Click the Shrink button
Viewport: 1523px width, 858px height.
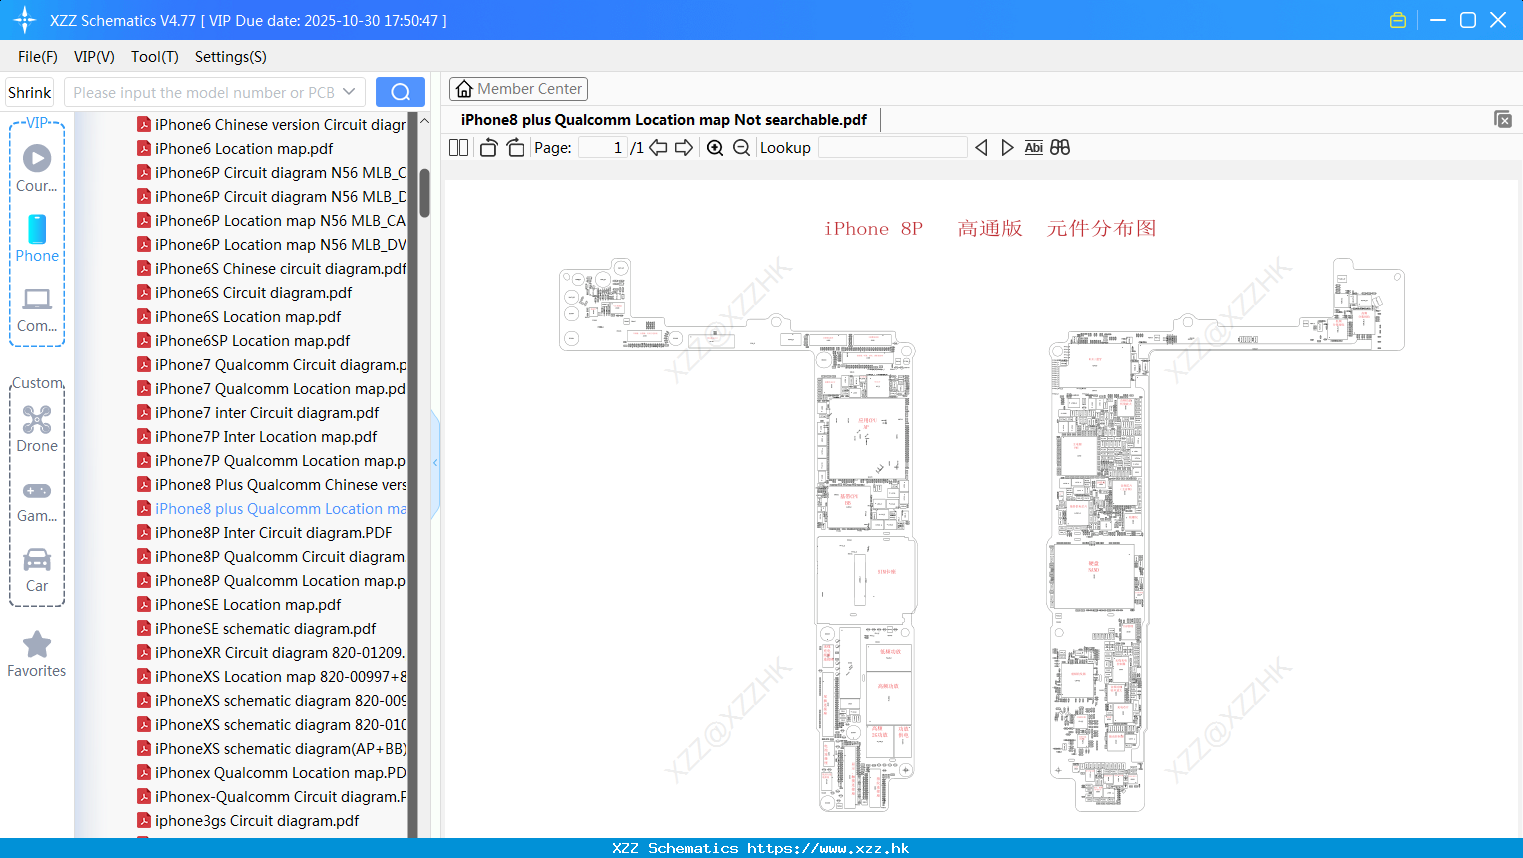(30, 92)
